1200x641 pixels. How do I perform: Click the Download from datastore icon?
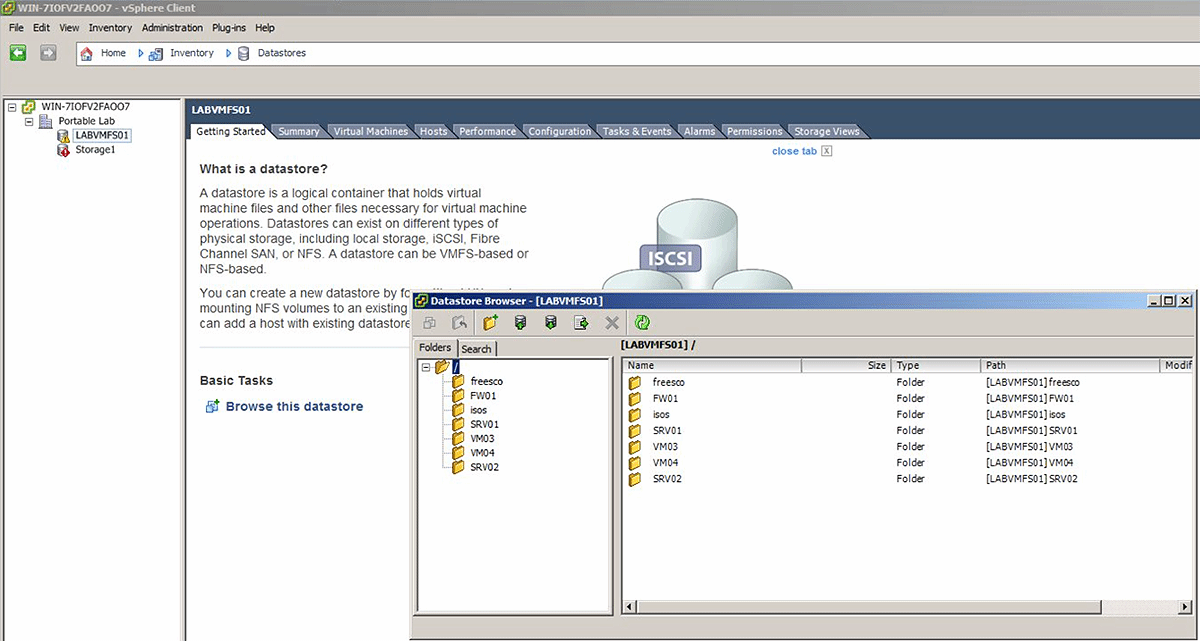[551, 322]
